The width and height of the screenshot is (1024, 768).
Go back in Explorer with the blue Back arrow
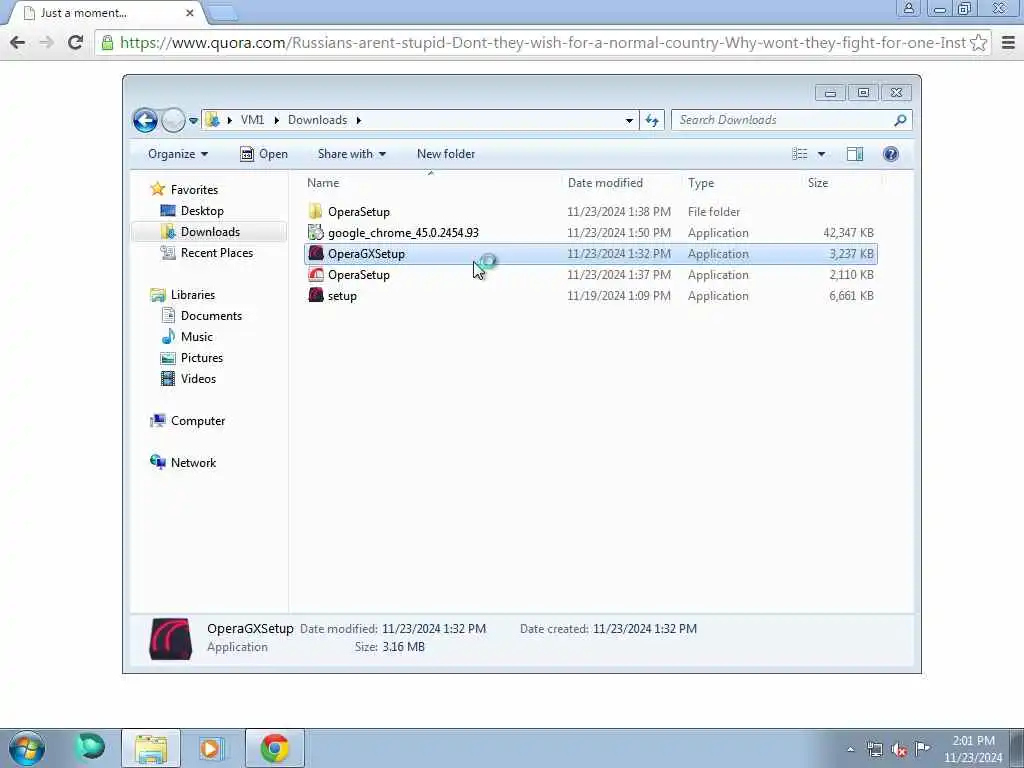[145, 120]
